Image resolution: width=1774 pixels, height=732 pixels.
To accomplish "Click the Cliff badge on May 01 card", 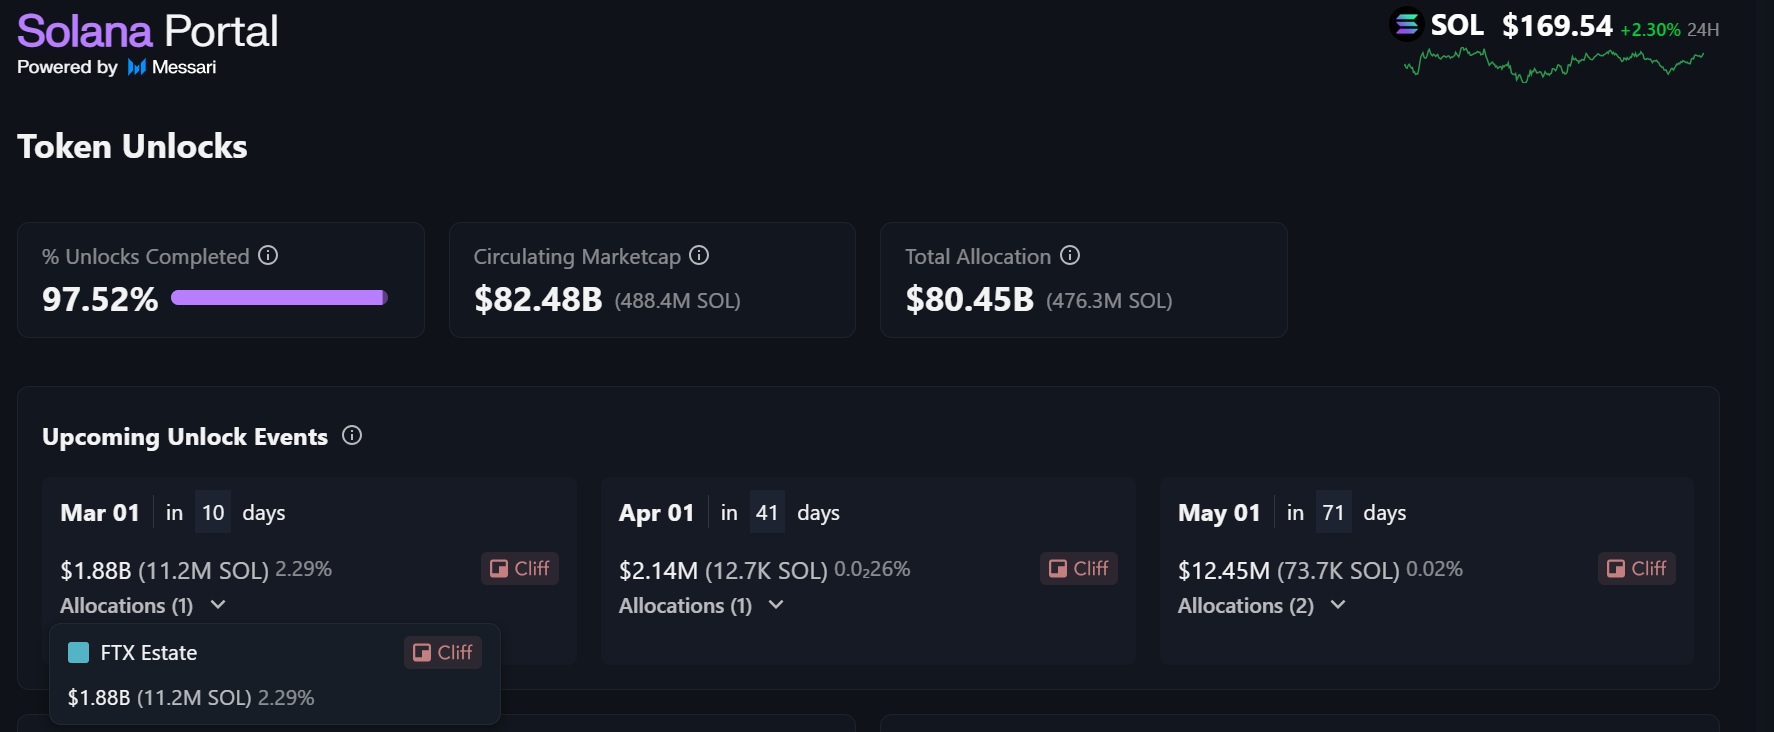I will coord(1637,568).
